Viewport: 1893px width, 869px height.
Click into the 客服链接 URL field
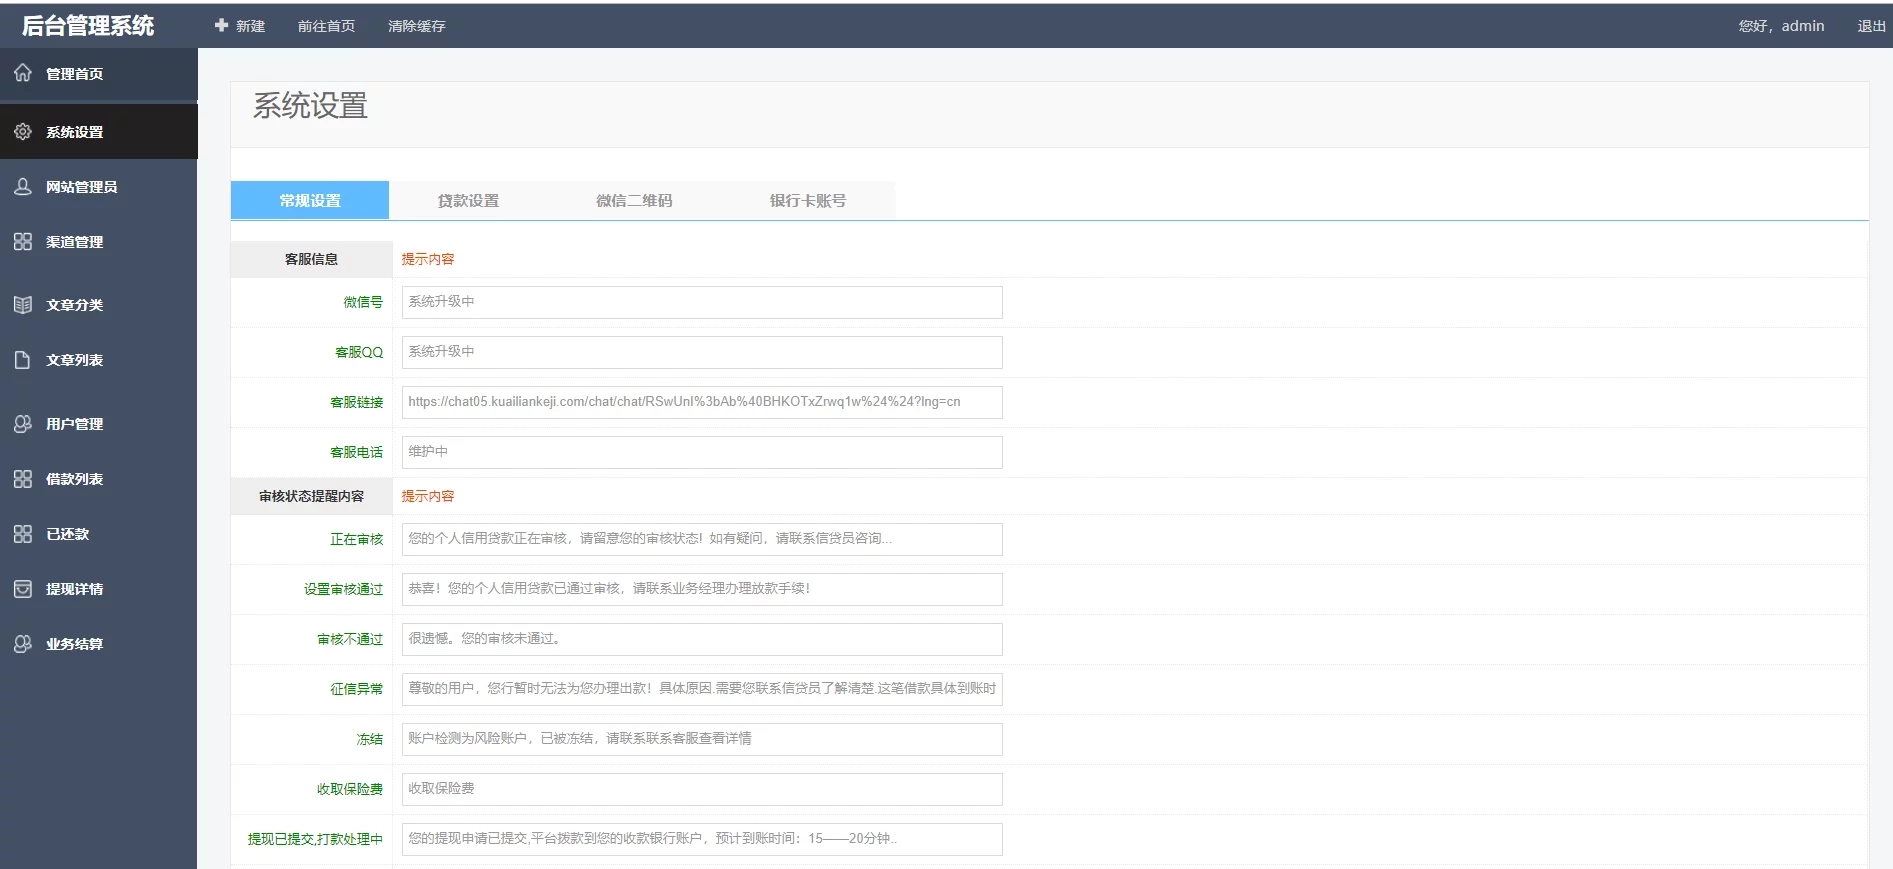(701, 402)
